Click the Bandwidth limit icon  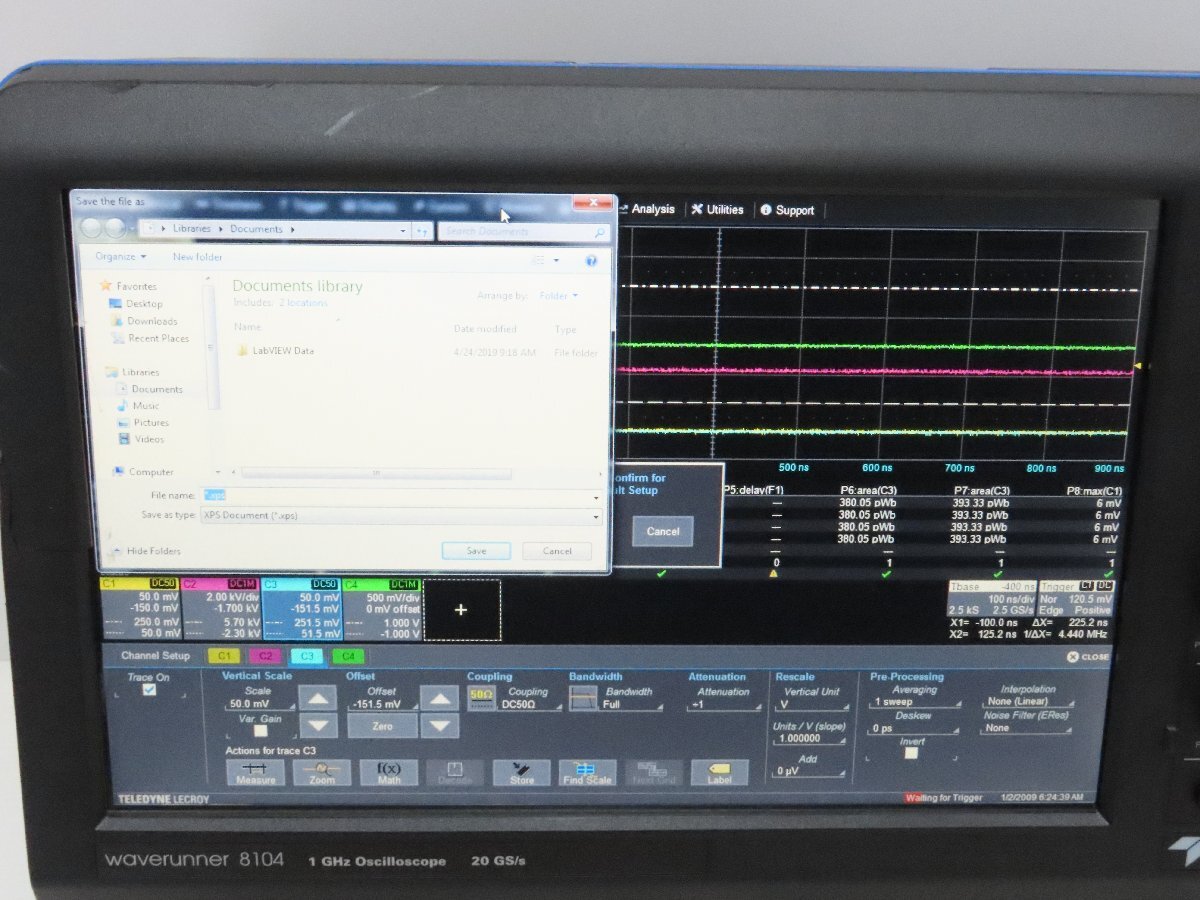coord(583,699)
